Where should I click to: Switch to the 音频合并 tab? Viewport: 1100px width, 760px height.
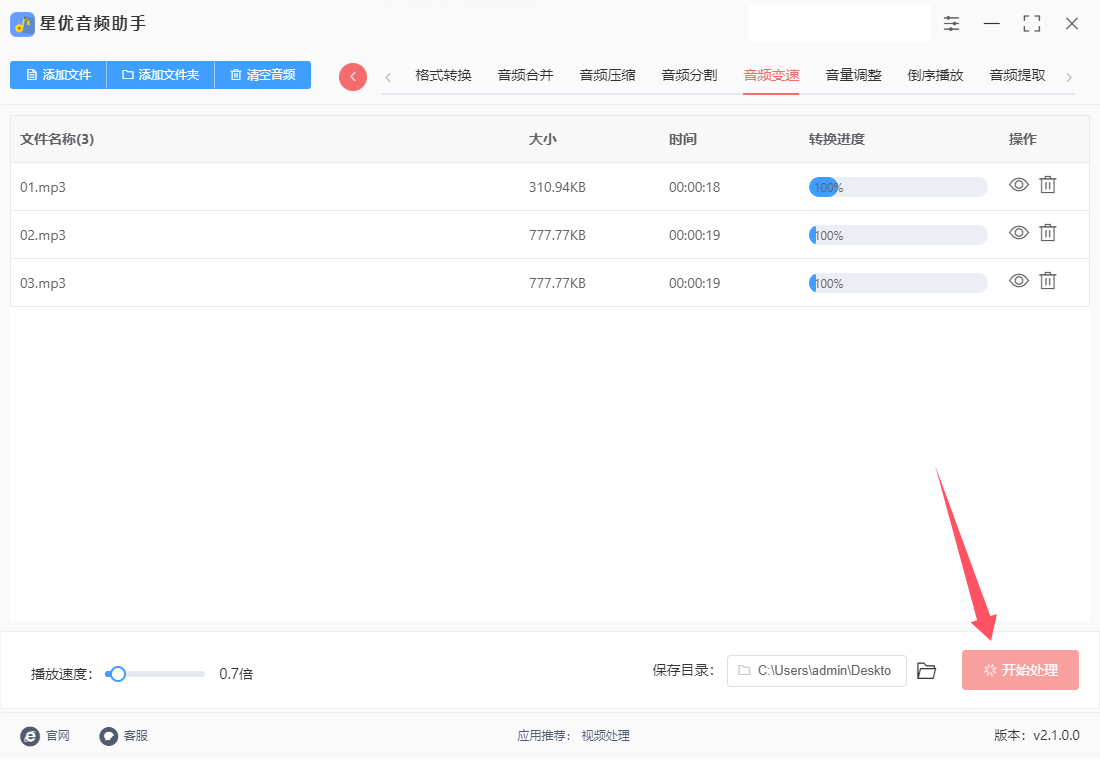click(525, 75)
